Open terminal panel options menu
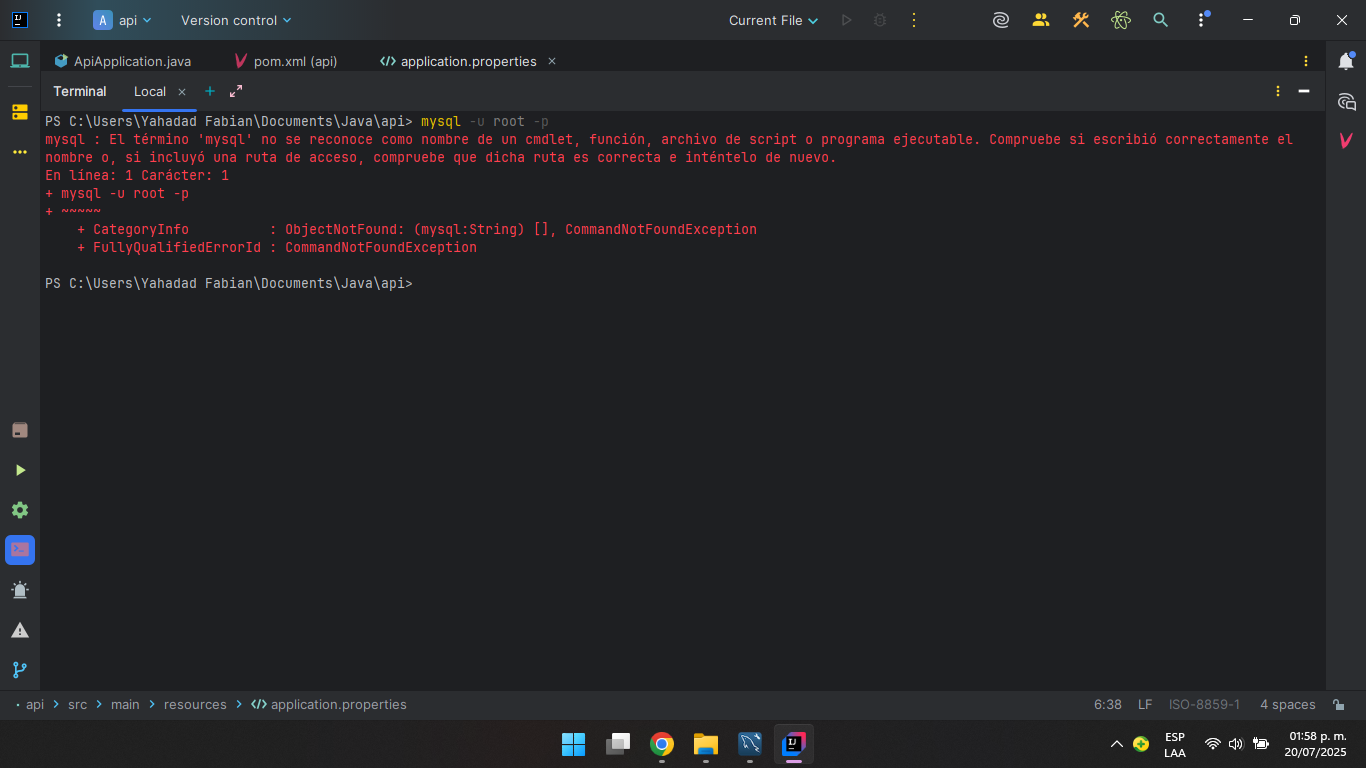The height and width of the screenshot is (768, 1366). pyautogui.click(x=1277, y=91)
